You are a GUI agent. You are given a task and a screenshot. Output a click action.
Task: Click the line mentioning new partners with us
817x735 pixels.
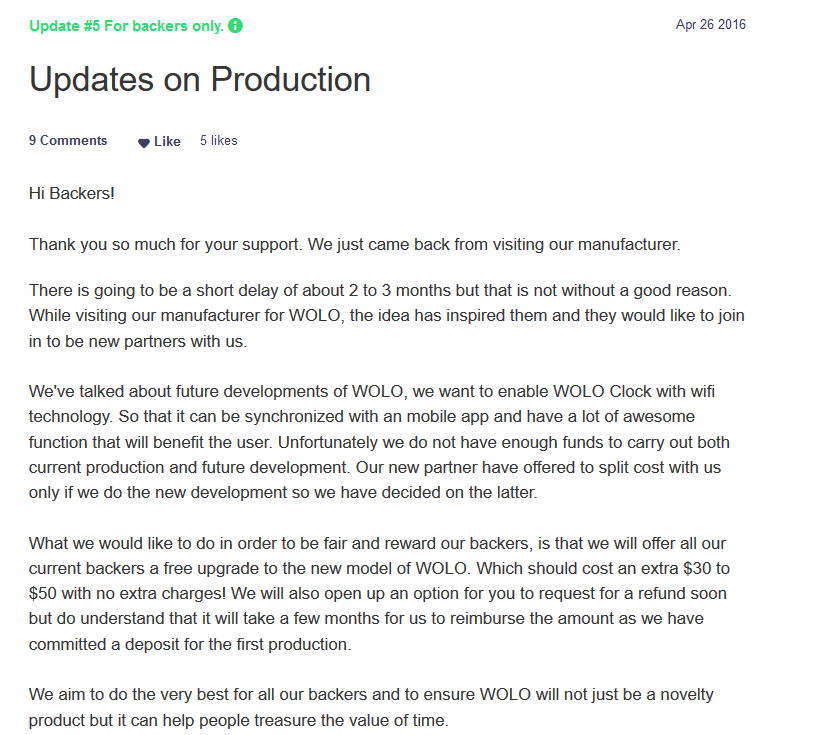coord(138,341)
